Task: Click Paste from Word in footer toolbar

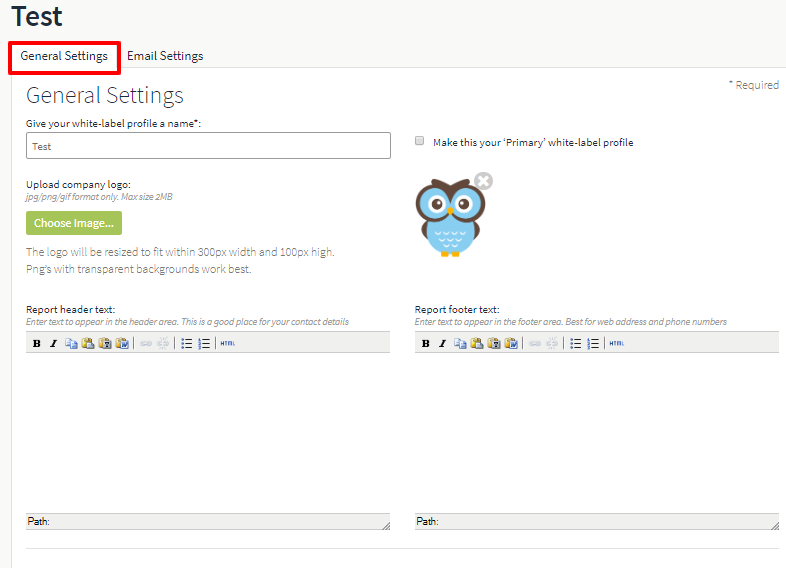Action: point(511,343)
